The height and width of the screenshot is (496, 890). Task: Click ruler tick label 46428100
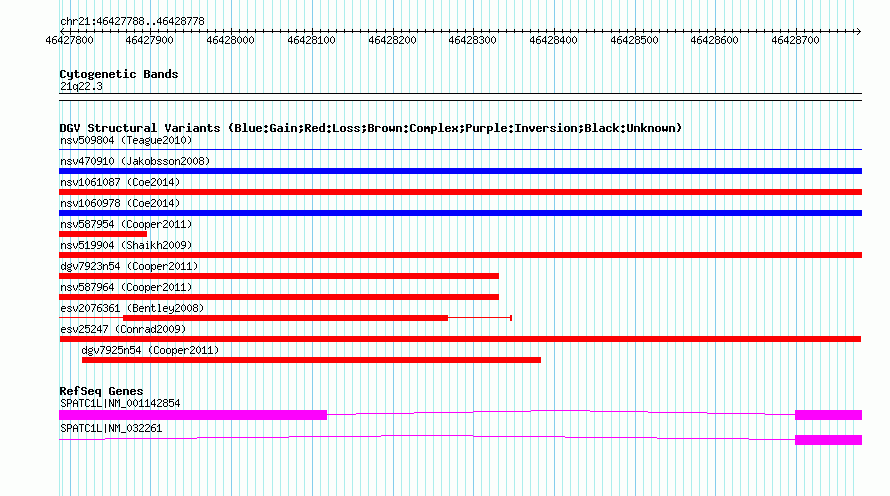tap(311, 40)
